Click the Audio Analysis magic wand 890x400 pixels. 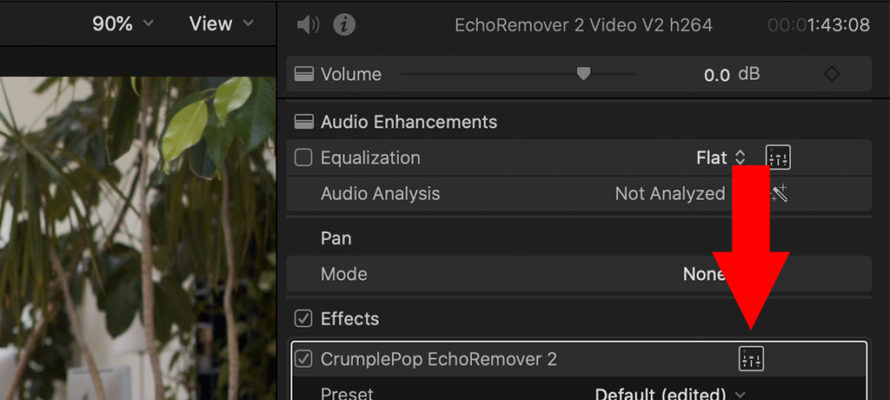(x=779, y=194)
